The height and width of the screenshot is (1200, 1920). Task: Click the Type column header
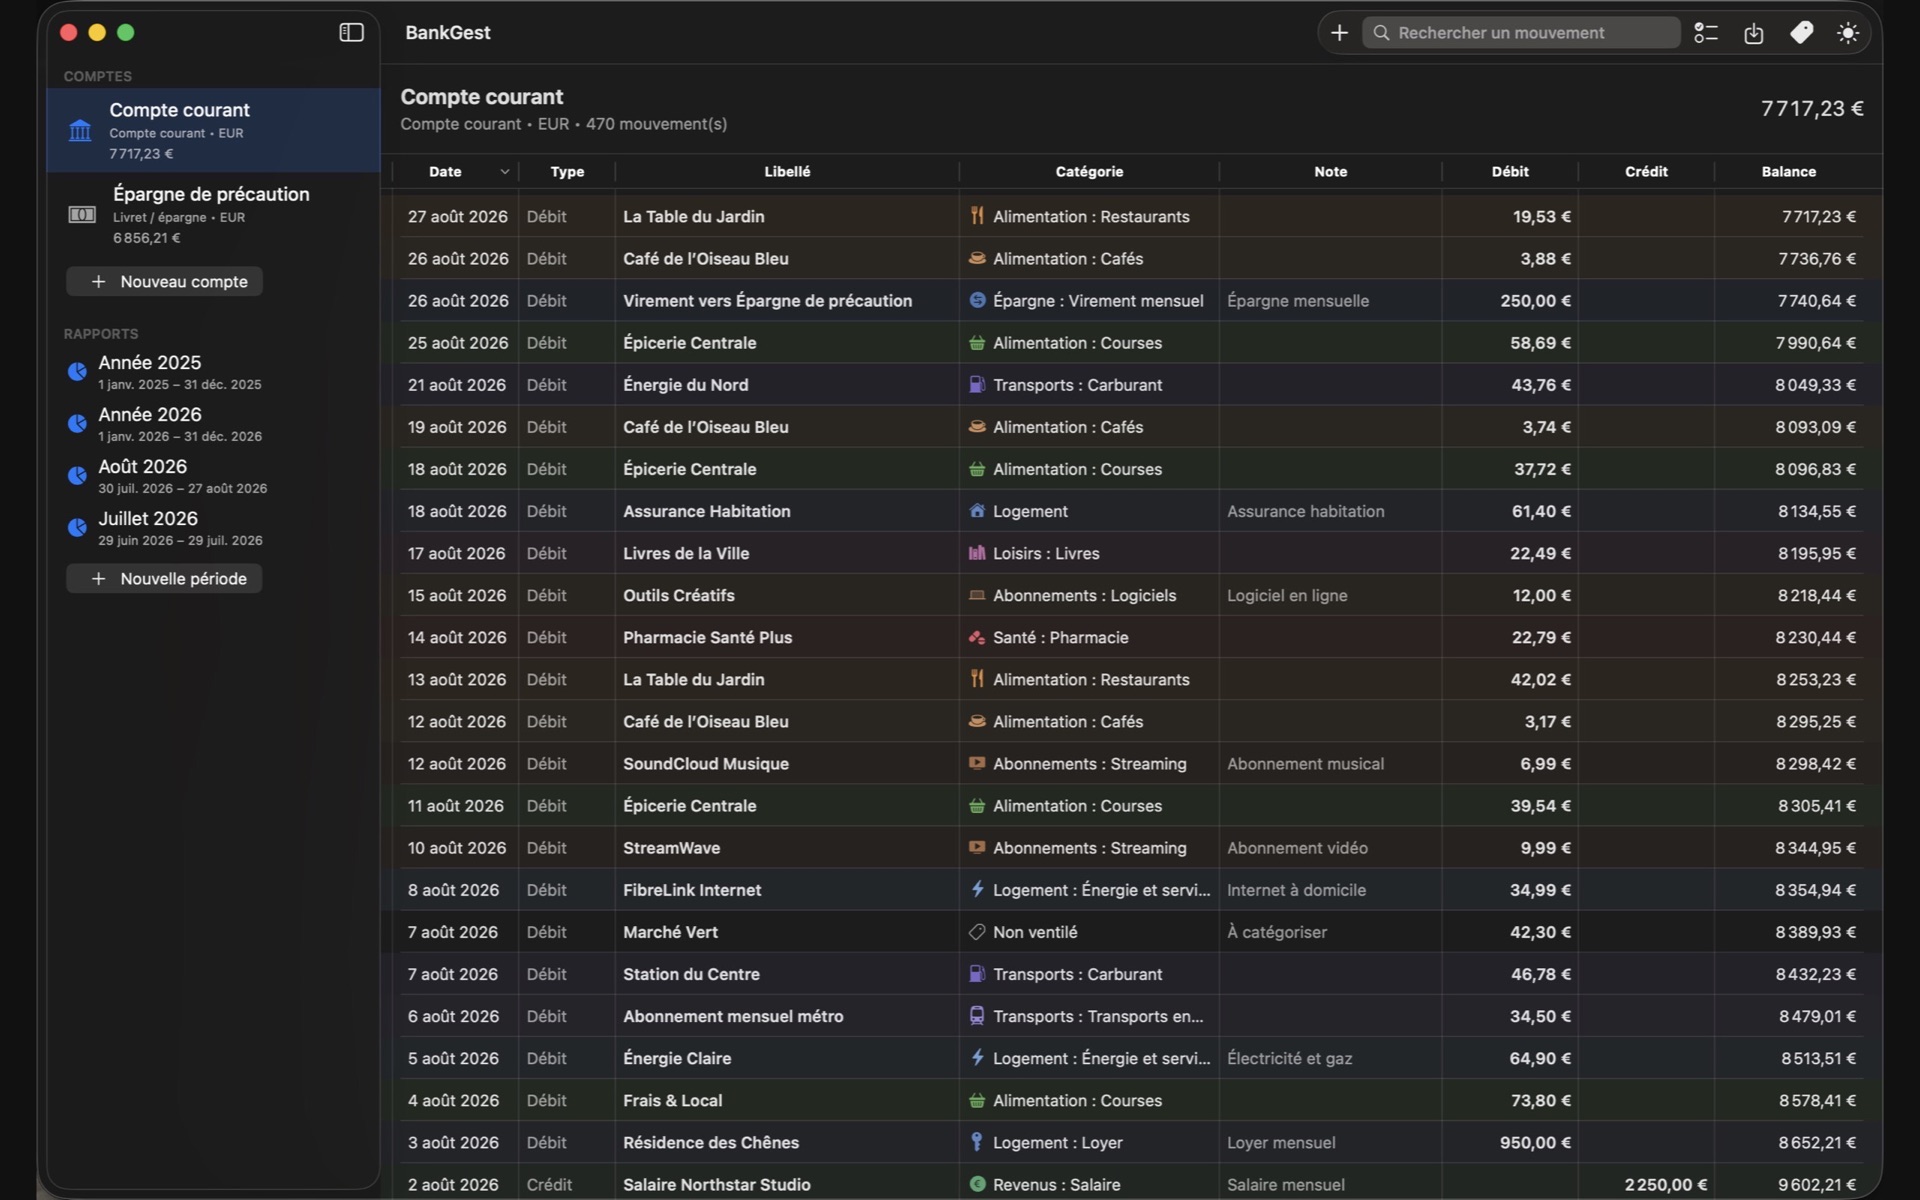[567, 172]
